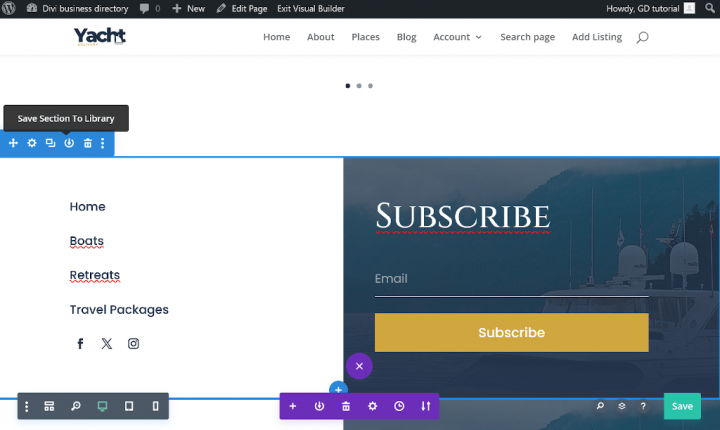Duplicate the section using the clone icon
Image resolution: width=720 pixels, height=430 pixels.
click(x=50, y=143)
